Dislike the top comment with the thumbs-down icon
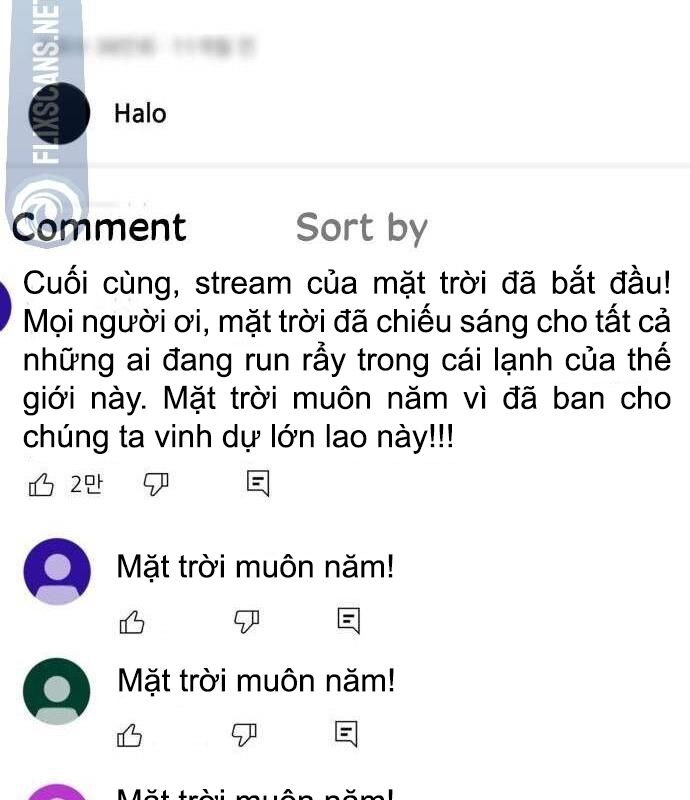Viewport: 690px width, 800px height. tap(156, 484)
